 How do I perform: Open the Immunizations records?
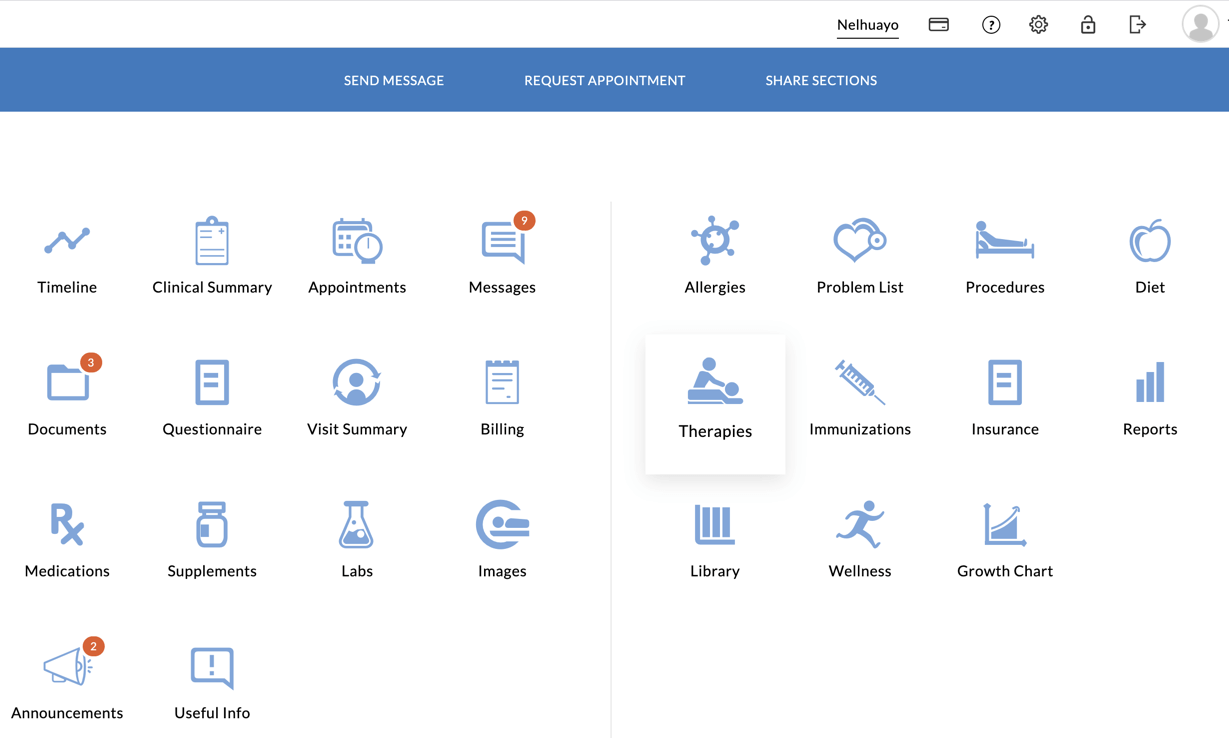click(x=859, y=398)
